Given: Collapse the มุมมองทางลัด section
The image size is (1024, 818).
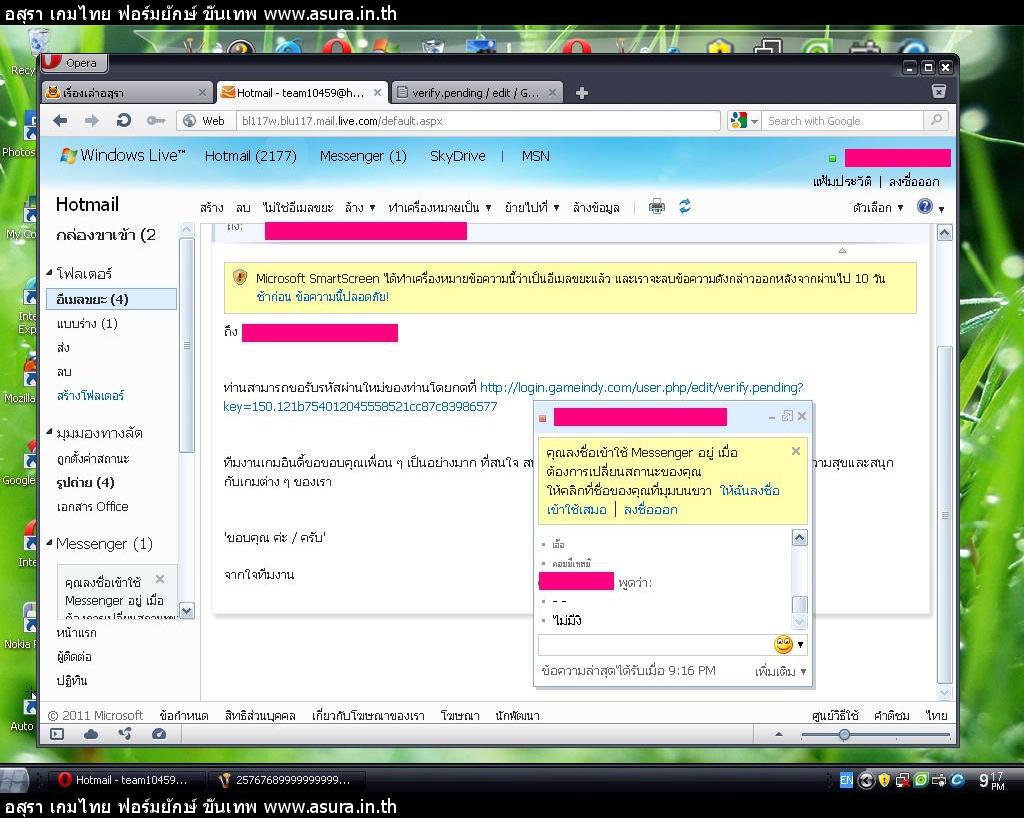Looking at the screenshot, I should [50, 432].
